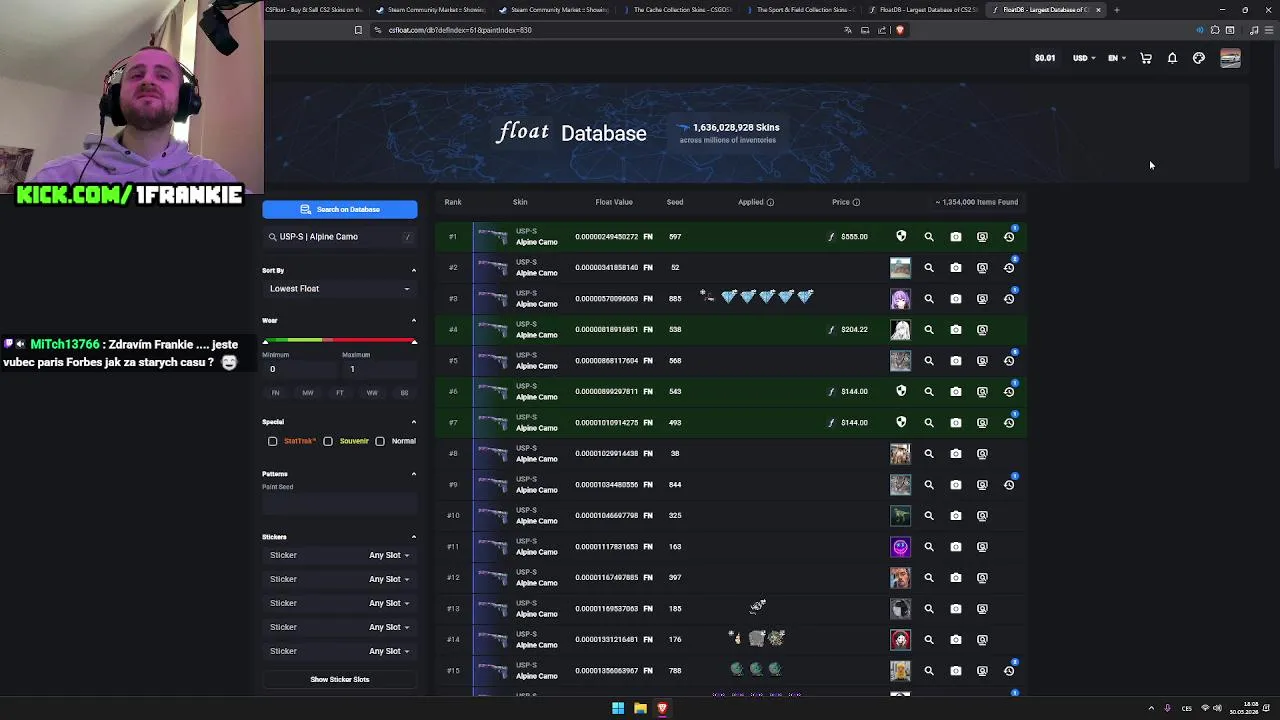This screenshot has width=1280, height=720.
Task: Click the magnifier icon in row #12
Action: coord(929,578)
